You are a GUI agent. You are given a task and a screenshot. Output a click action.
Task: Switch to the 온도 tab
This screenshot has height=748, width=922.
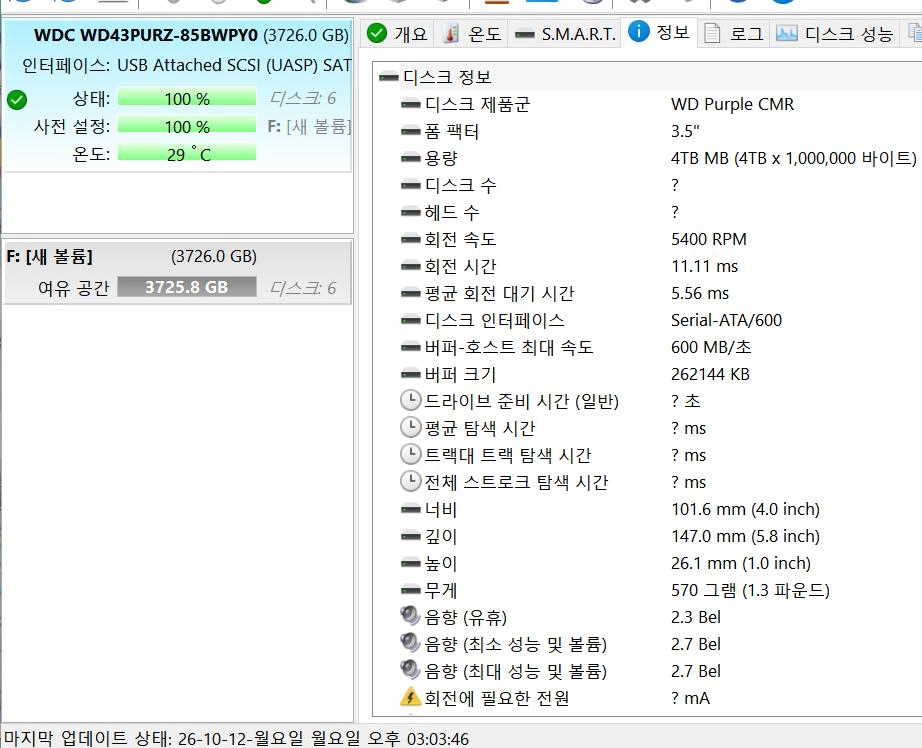pos(472,34)
